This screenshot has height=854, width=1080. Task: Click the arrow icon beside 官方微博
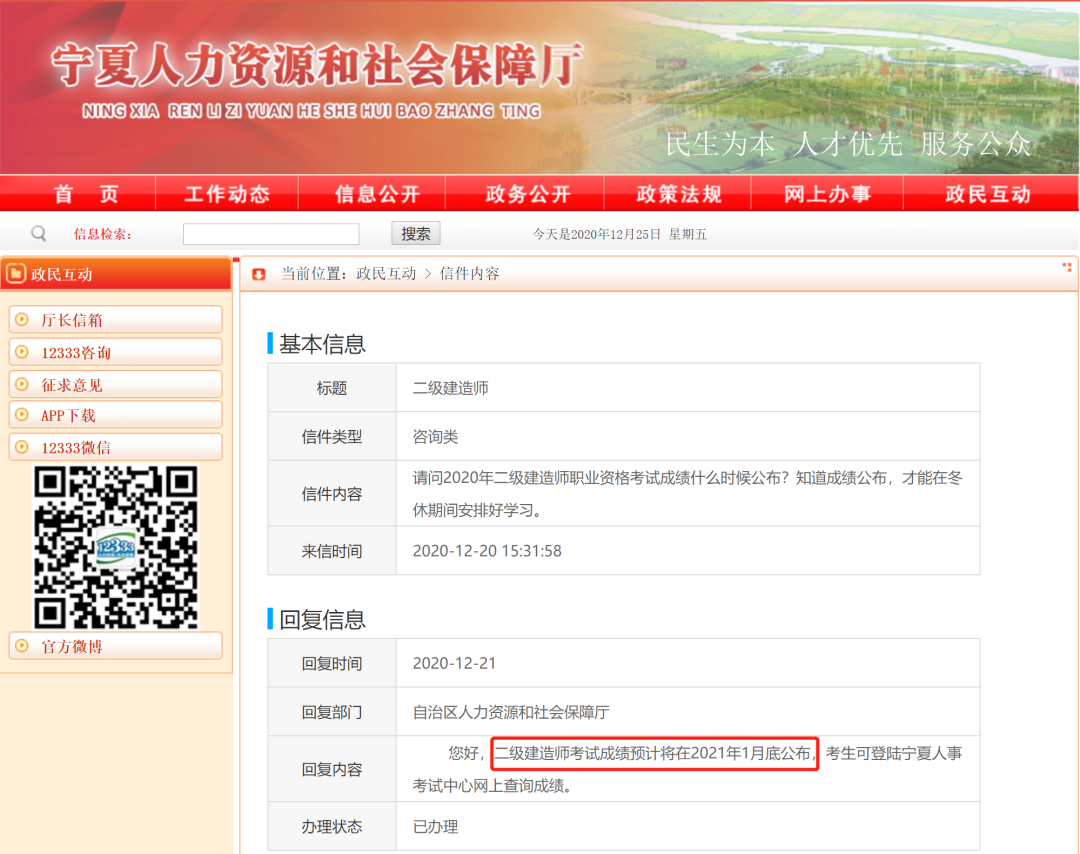22,646
